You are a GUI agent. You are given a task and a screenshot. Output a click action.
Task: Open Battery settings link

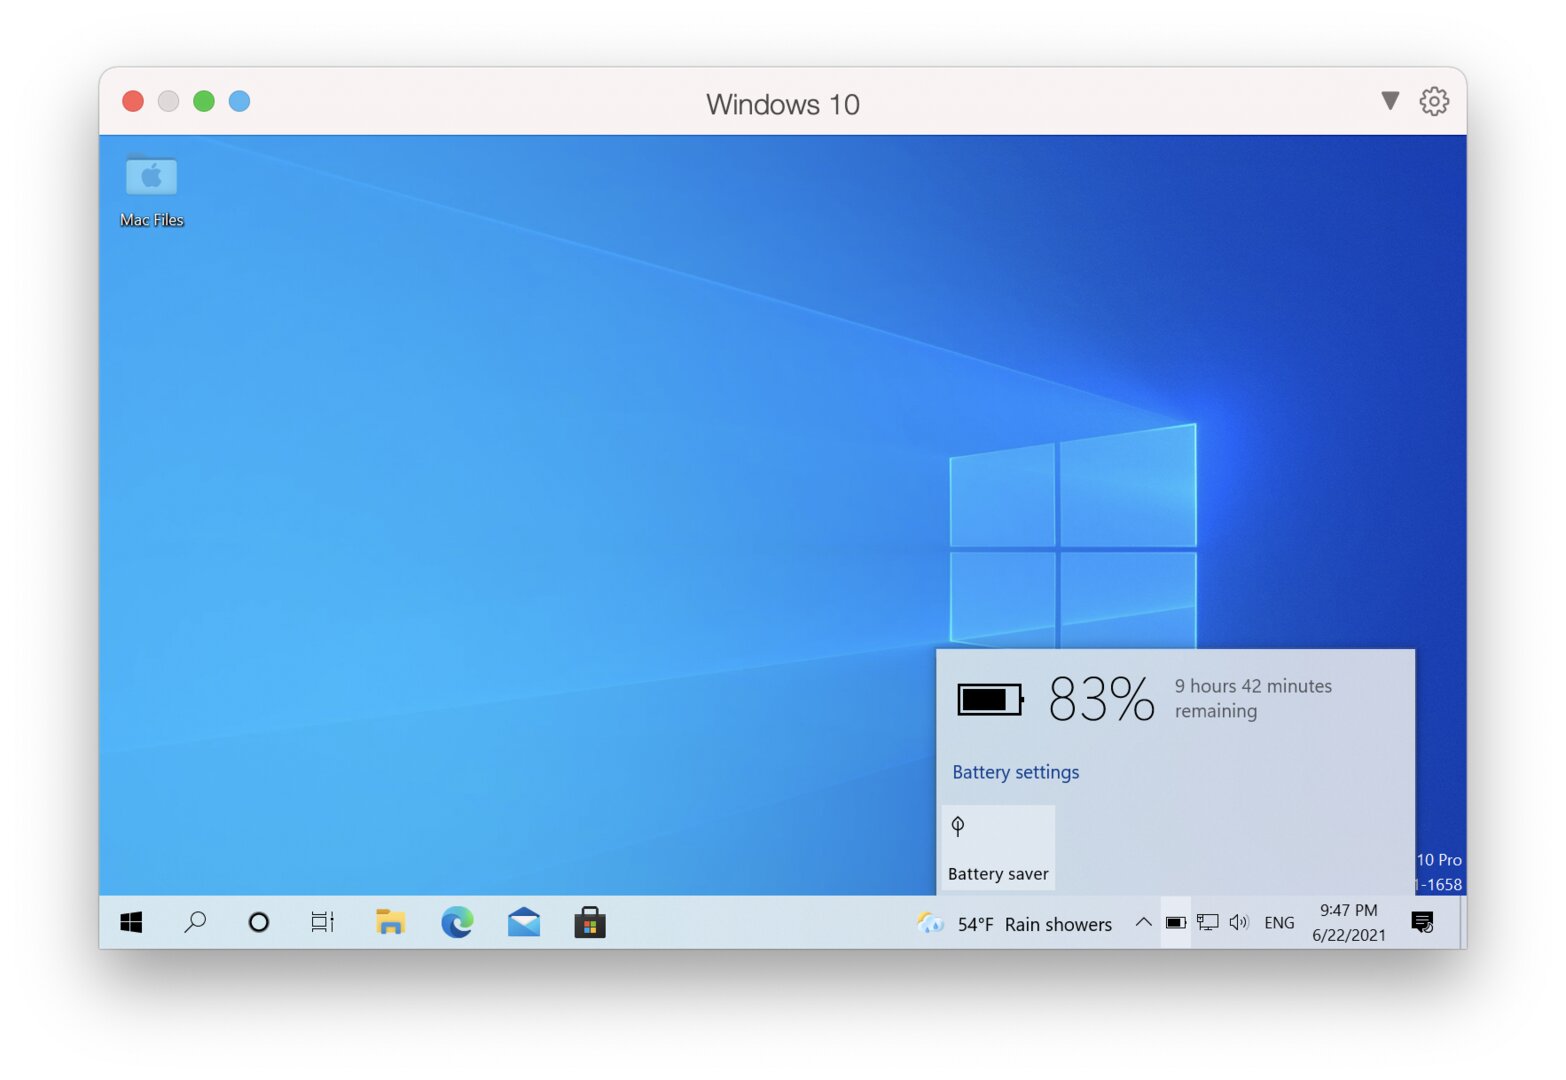pos(1015,772)
